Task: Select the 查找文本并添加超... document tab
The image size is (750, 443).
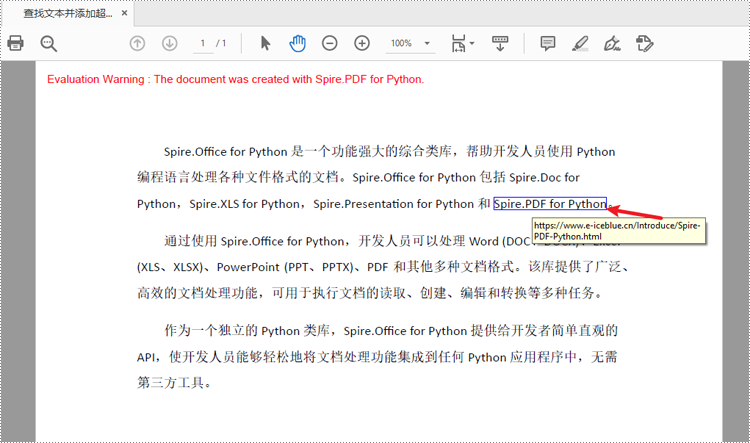Action: [68, 13]
